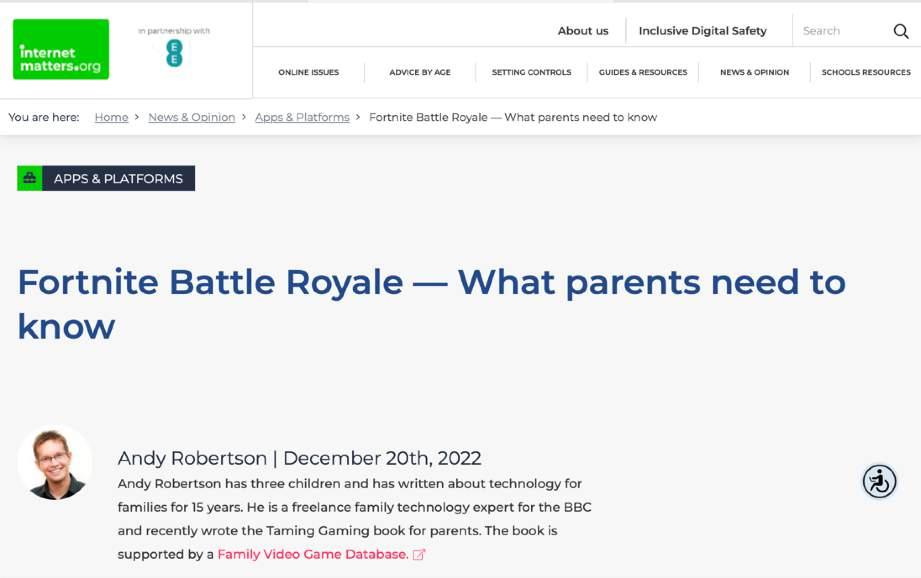Click the green Apps & Platforms category icon
The height and width of the screenshot is (578, 921).
(x=29, y=178)
